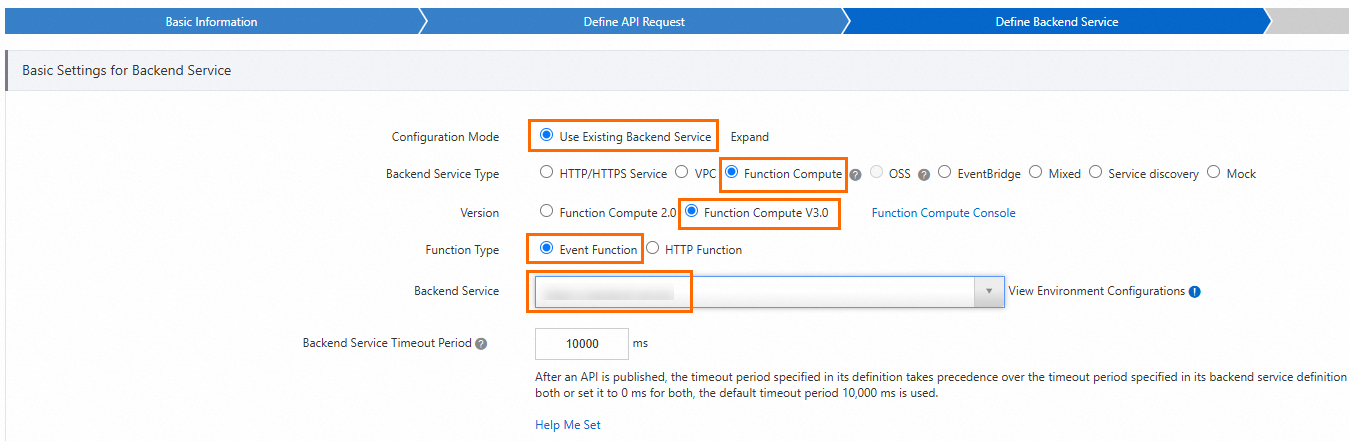Choose Service discovery as backend type
The width and height of the screenshot is (1349, 441).
[x=1095, y=173]
